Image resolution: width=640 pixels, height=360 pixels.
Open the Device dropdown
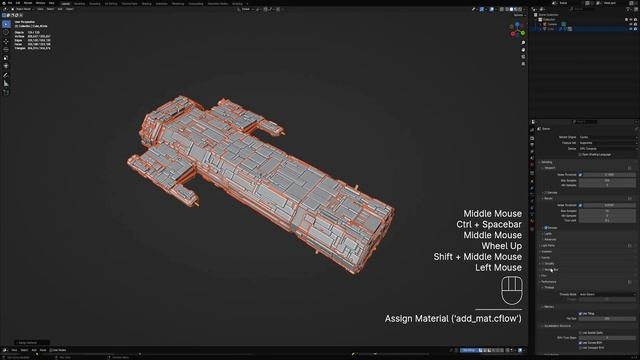tap(607, 149)
